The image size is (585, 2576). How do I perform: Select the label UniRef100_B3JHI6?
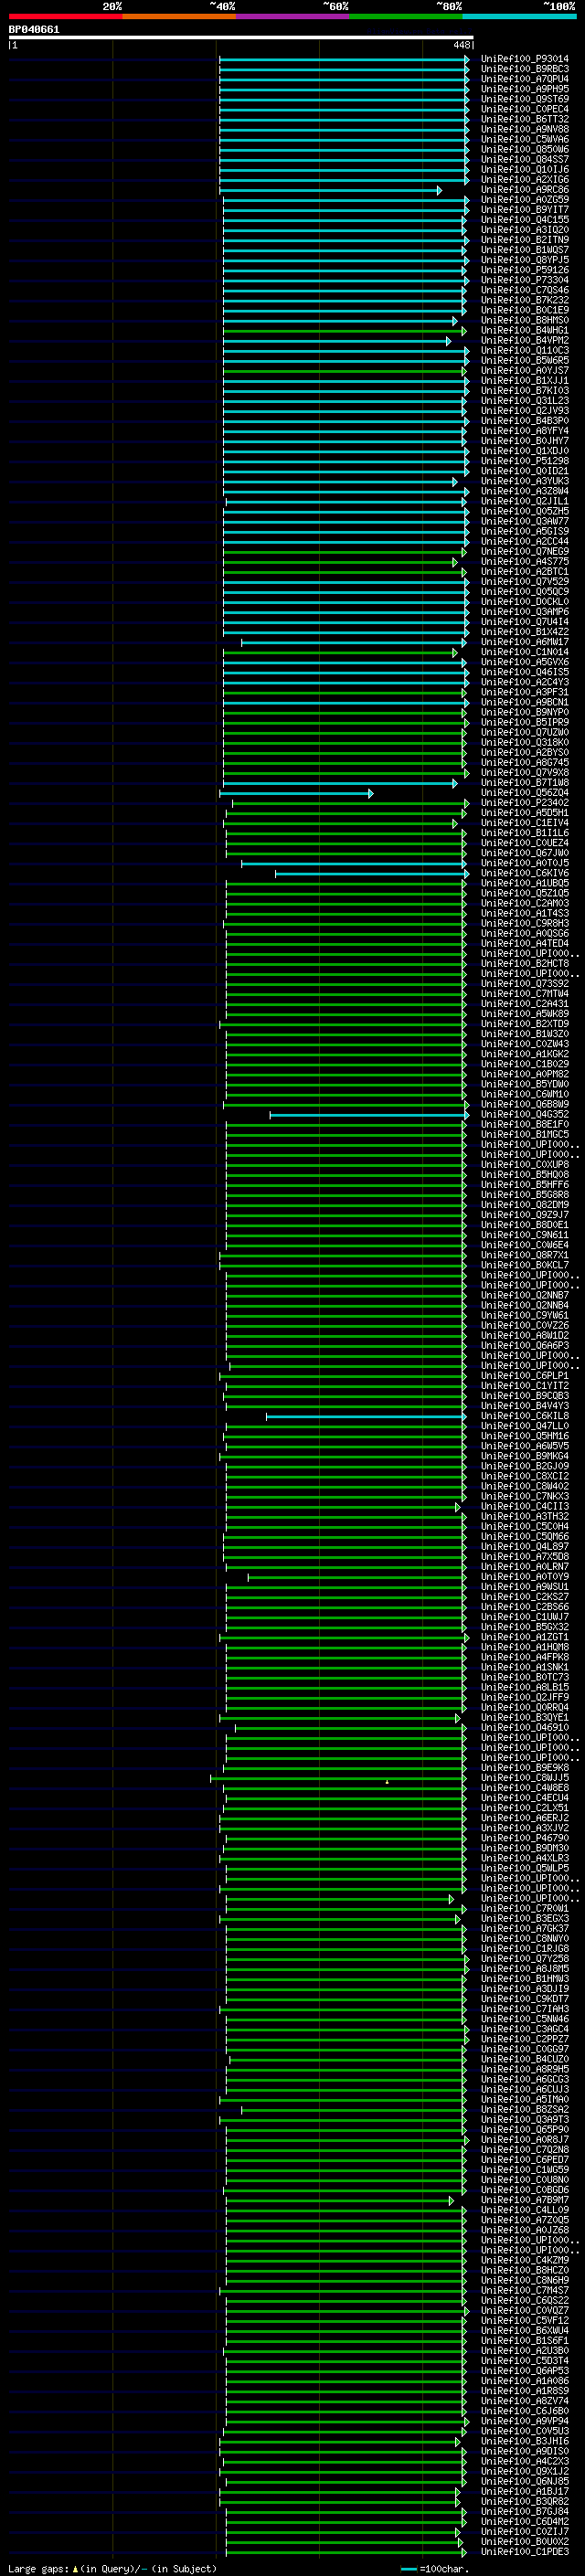point(525,2441)
